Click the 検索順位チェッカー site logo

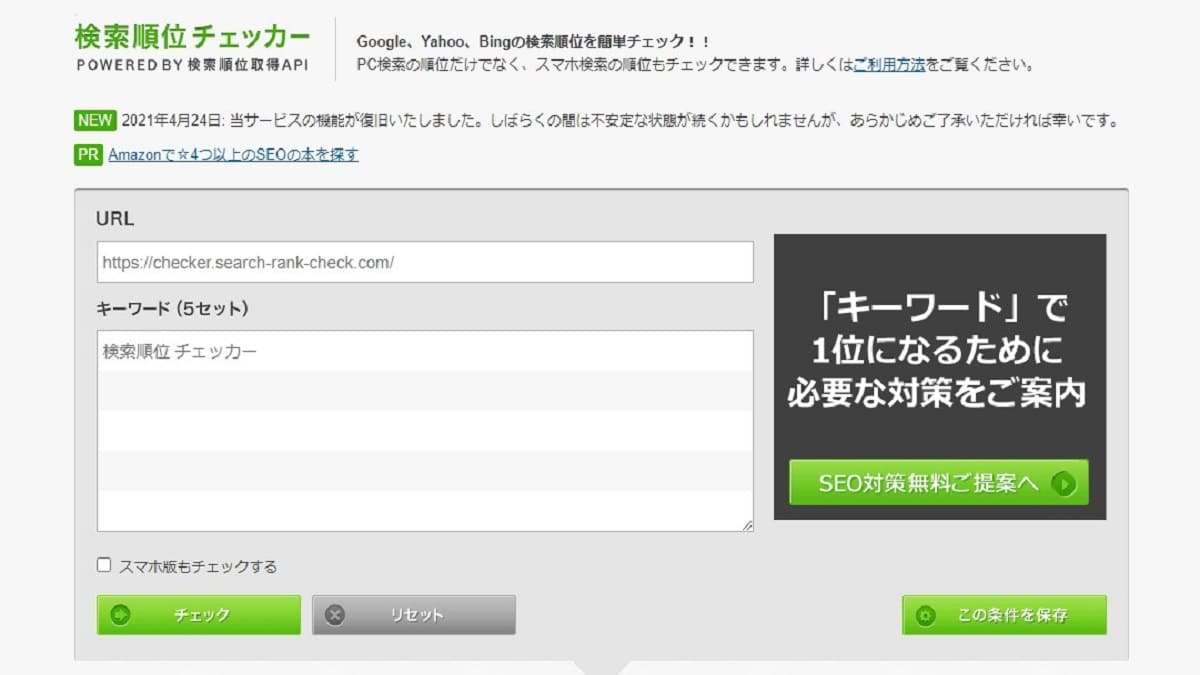point(192,37)
